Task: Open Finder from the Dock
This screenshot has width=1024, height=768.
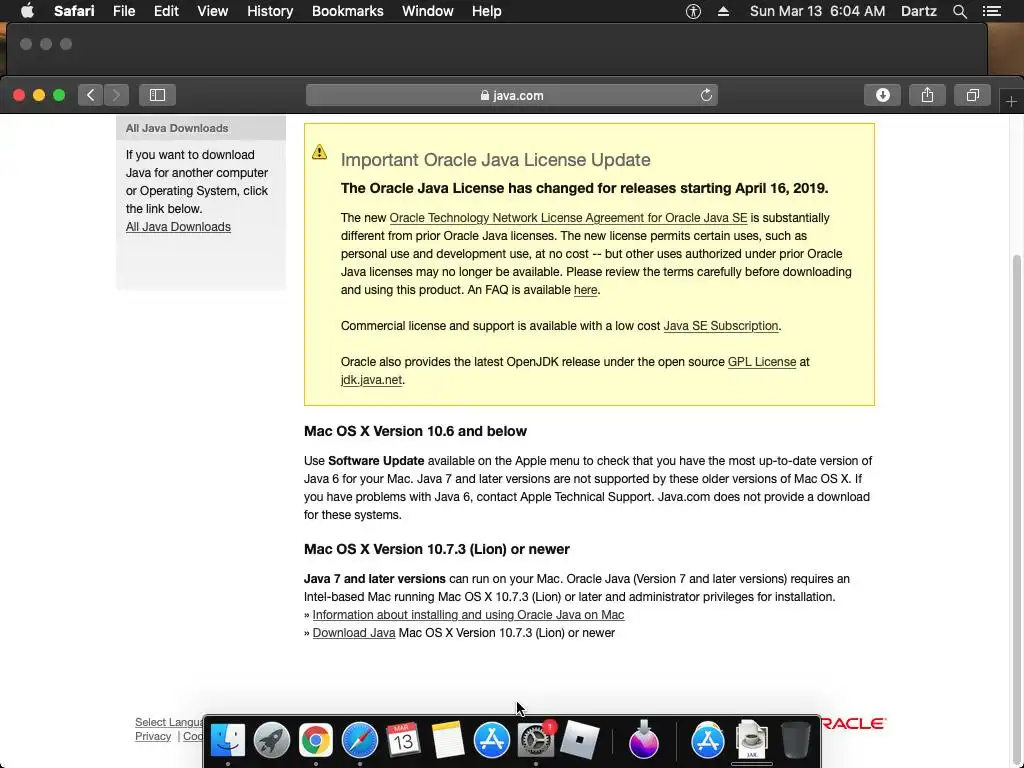Action: [227, 740]
